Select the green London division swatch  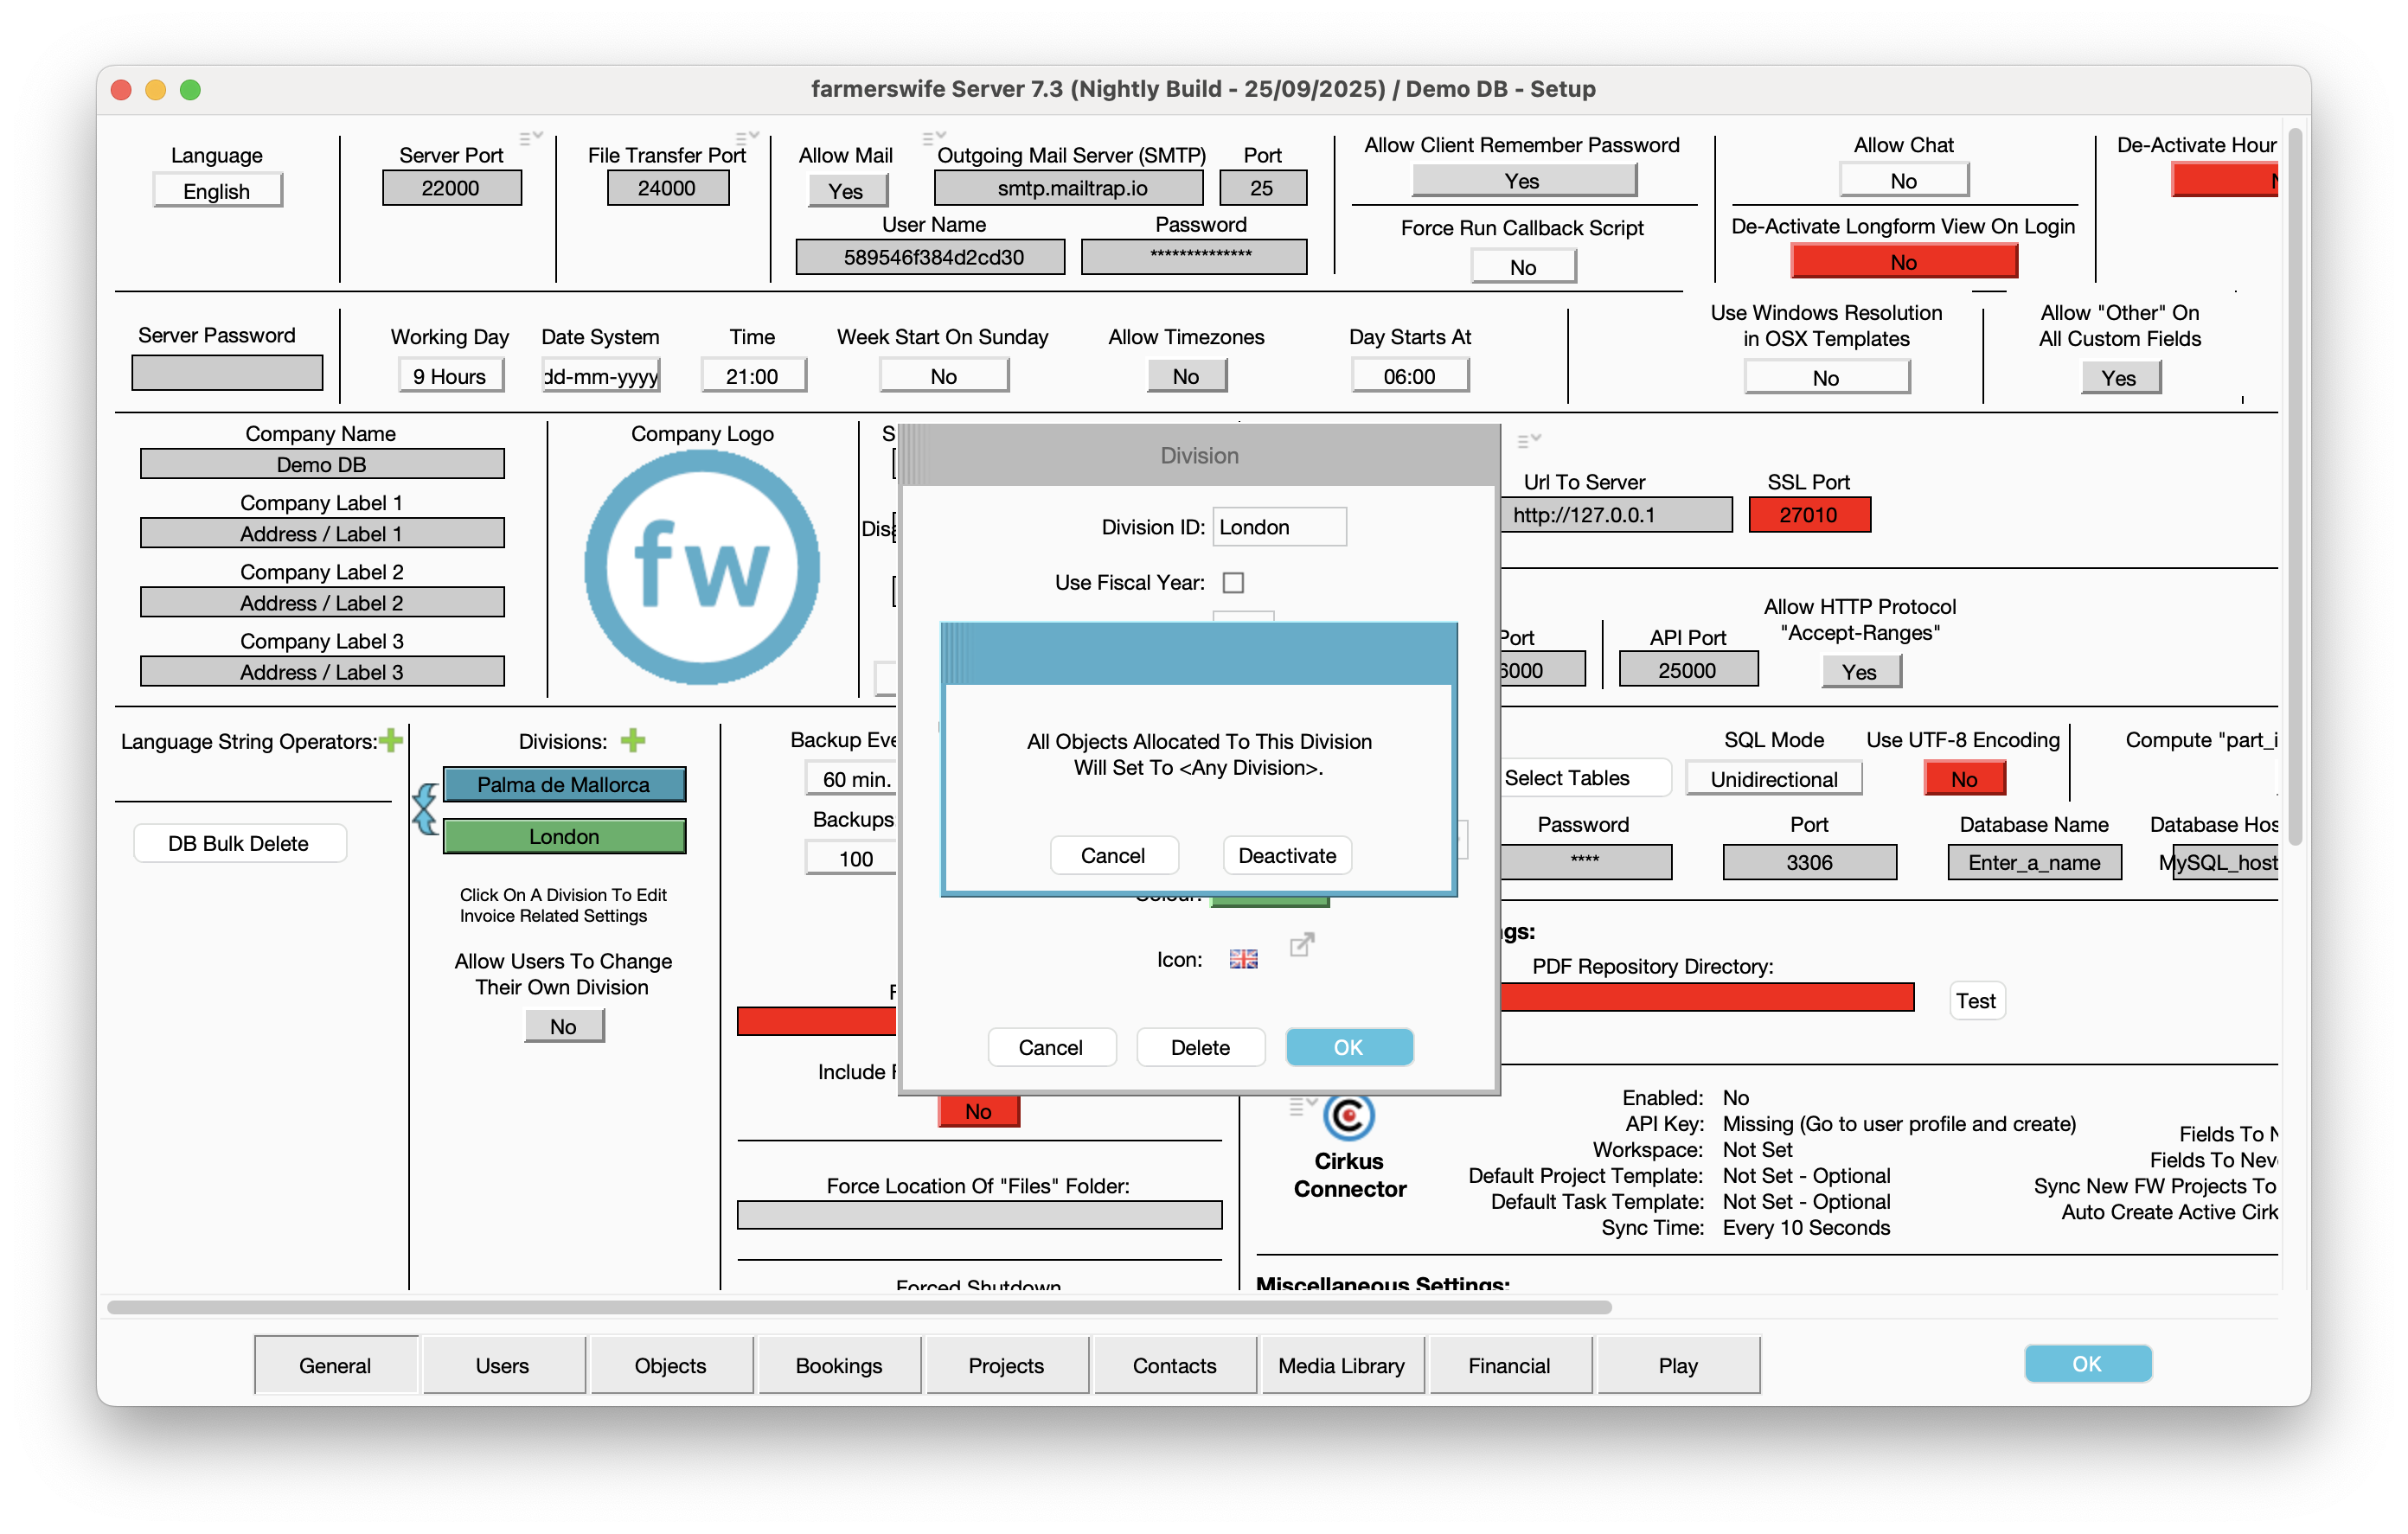pos(564,836)
